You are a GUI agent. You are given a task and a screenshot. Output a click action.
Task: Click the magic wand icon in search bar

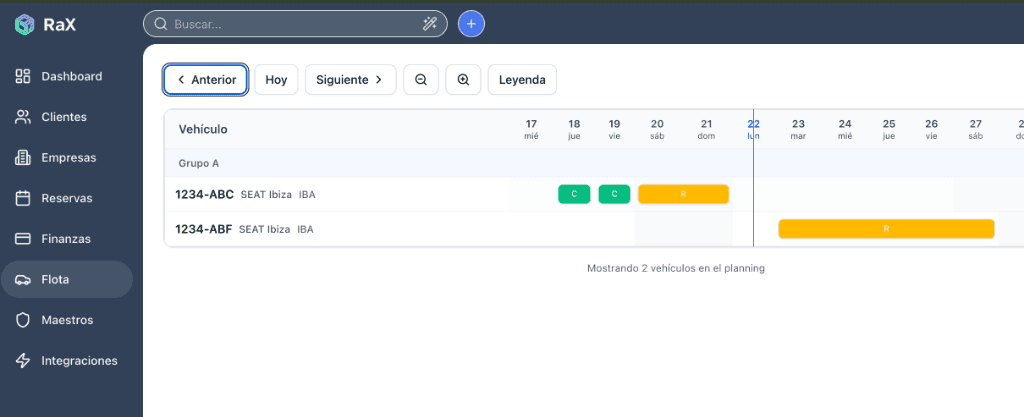(x=430, y=24)
